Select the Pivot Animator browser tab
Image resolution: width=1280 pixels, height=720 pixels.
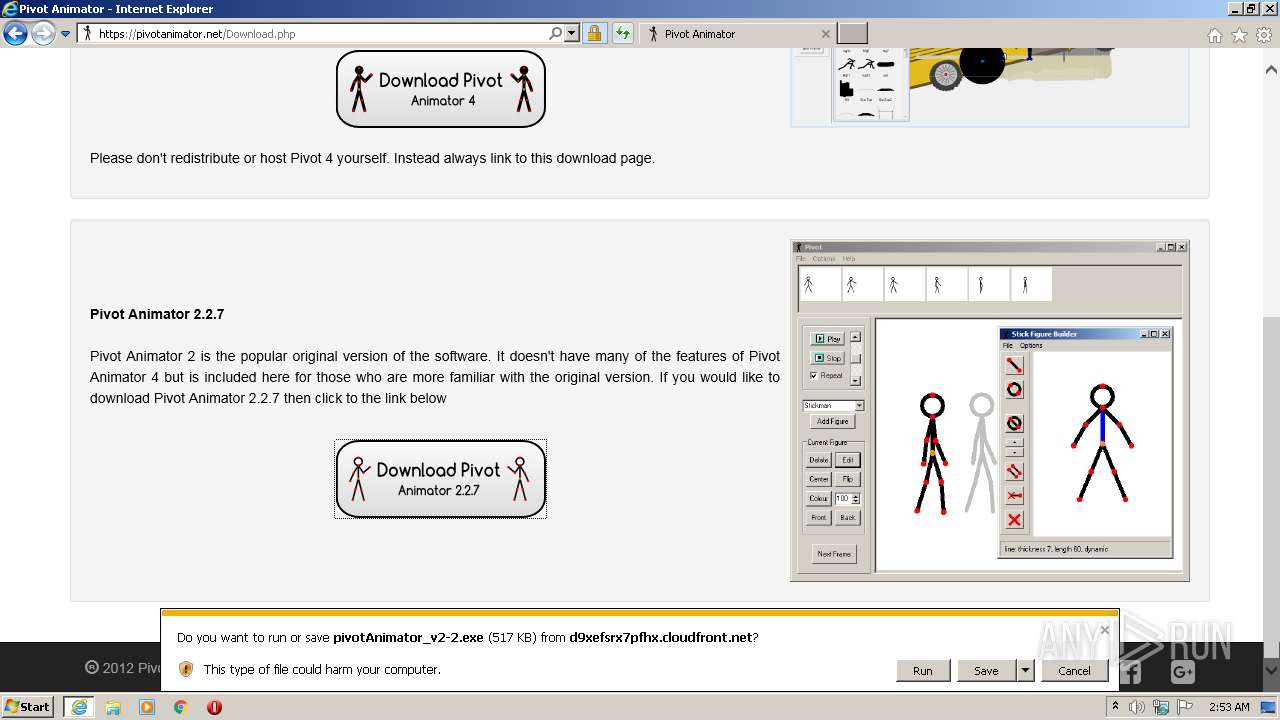click(735, 34)
